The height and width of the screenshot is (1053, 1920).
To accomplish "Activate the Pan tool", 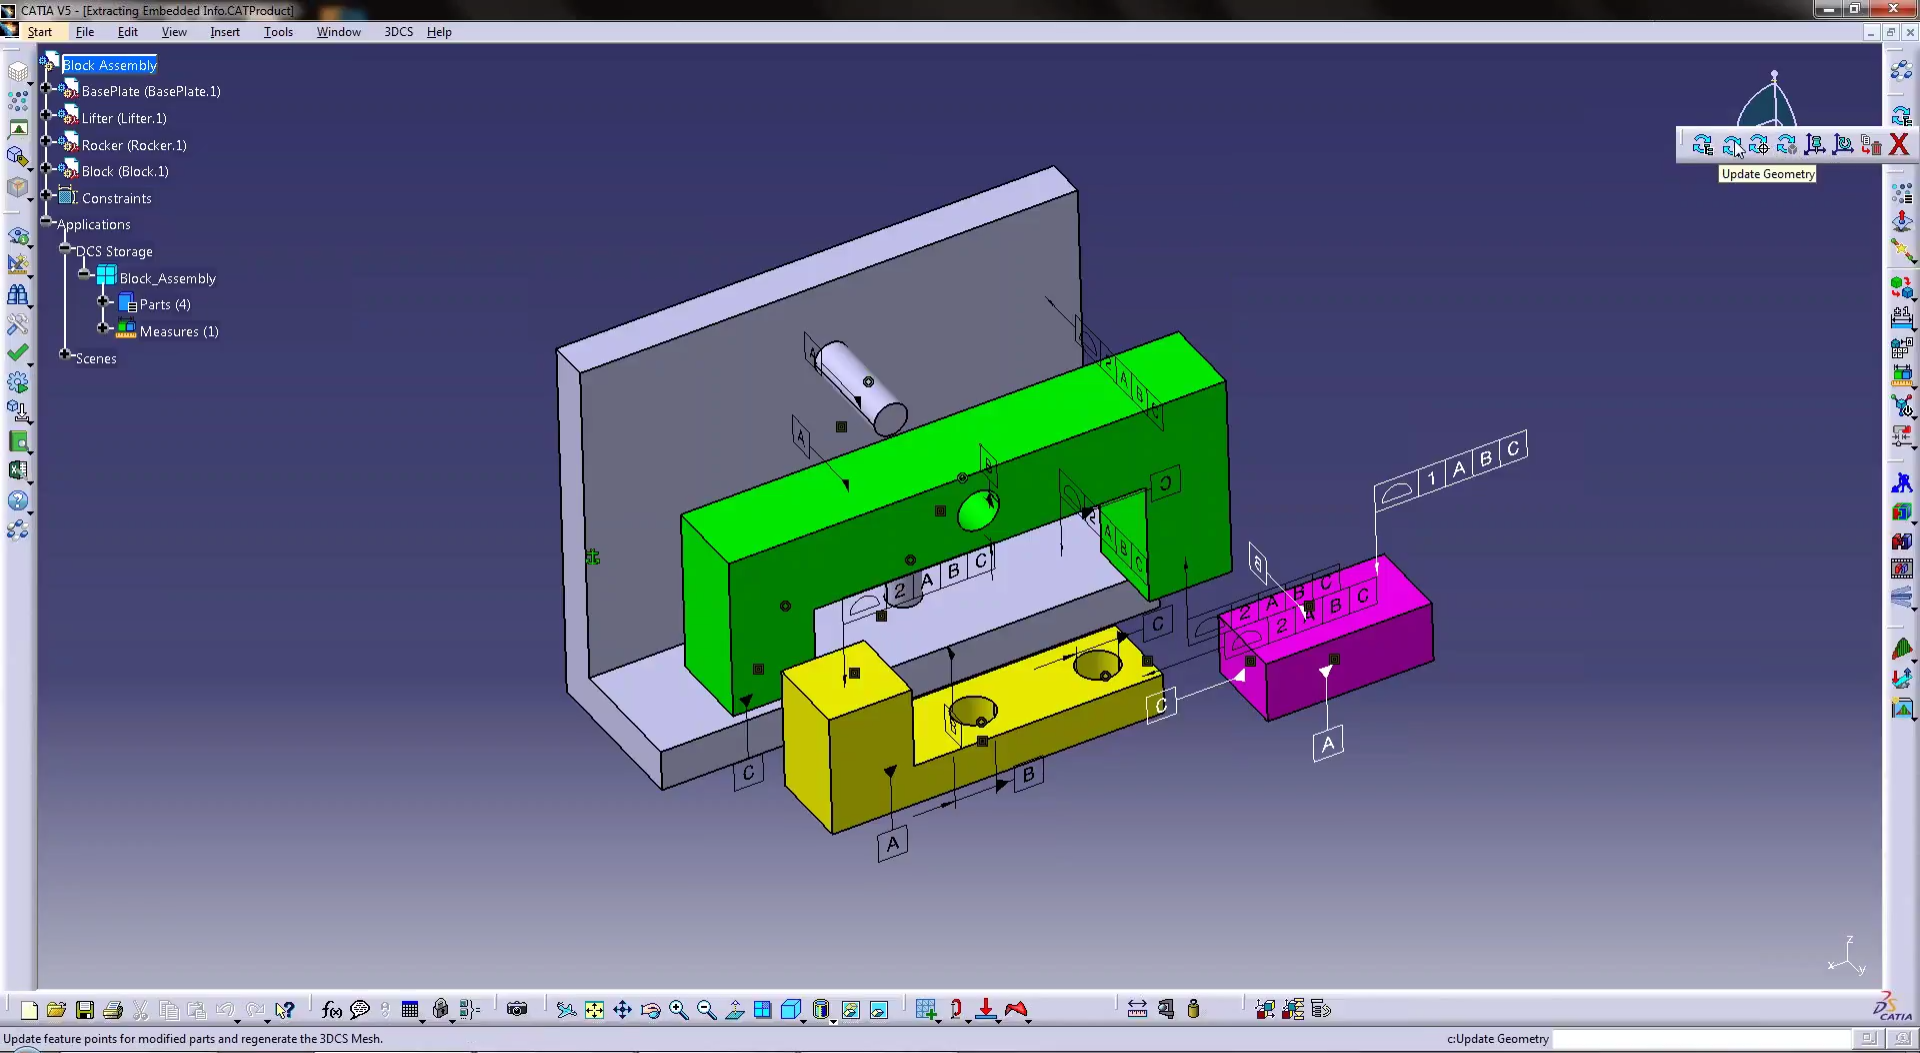I will coord(622,1010).
